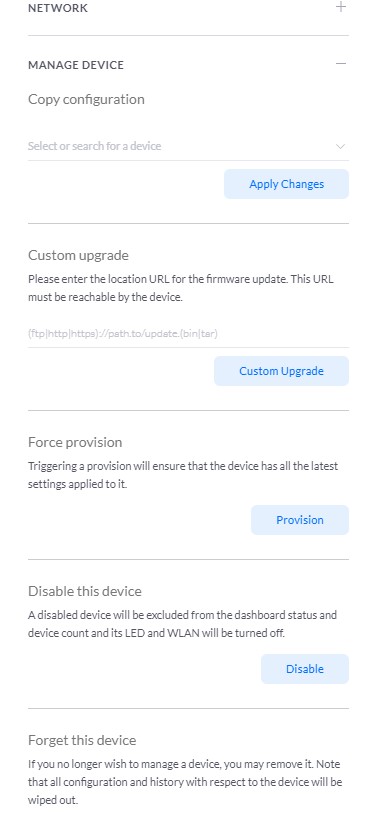Collapse Manage Device using minus icon

(x=341, y=64)
